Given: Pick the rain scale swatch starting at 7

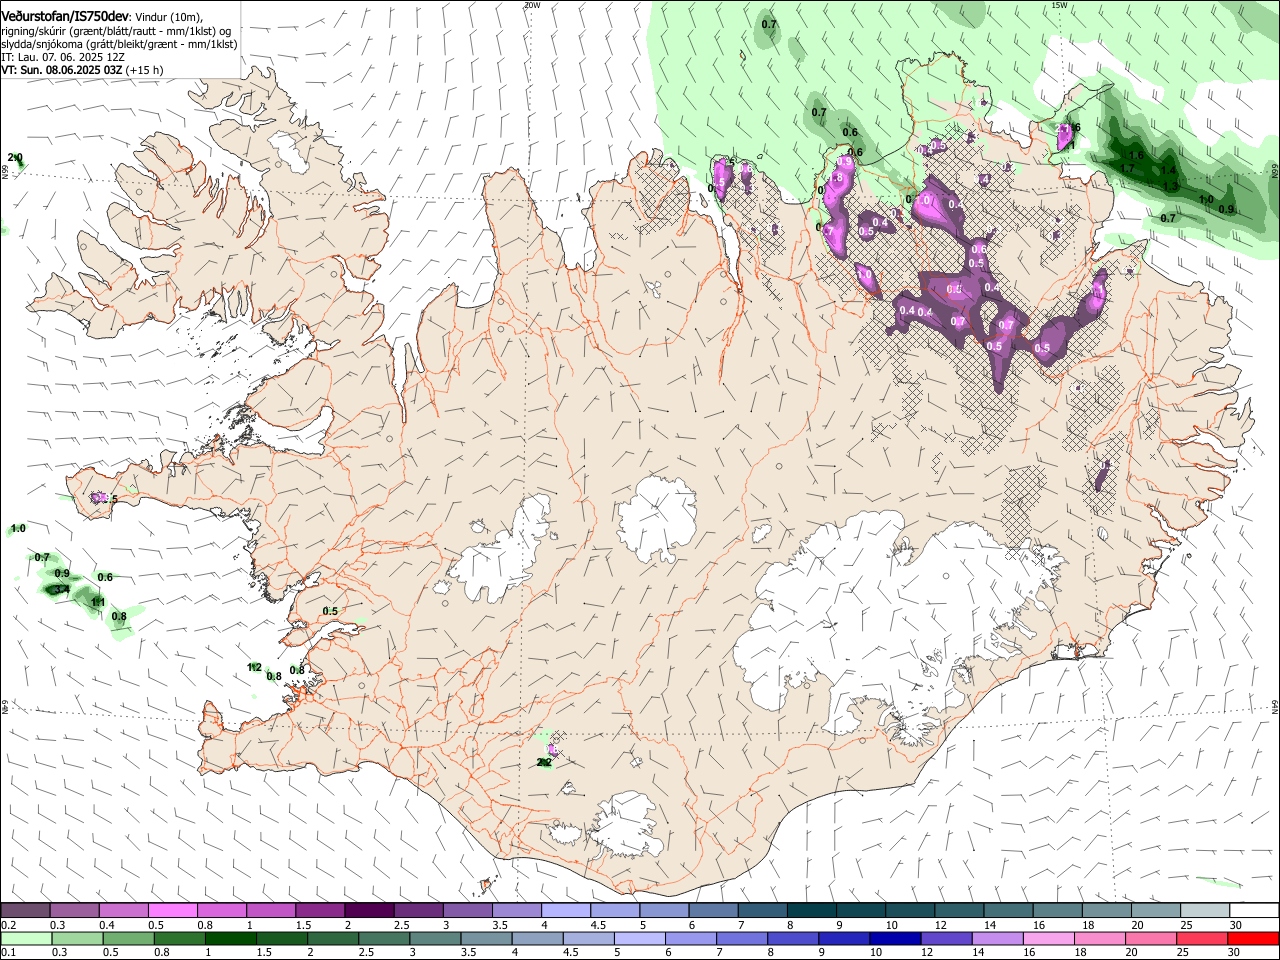Looking at the screenshot, I should (x=741, y=938).
